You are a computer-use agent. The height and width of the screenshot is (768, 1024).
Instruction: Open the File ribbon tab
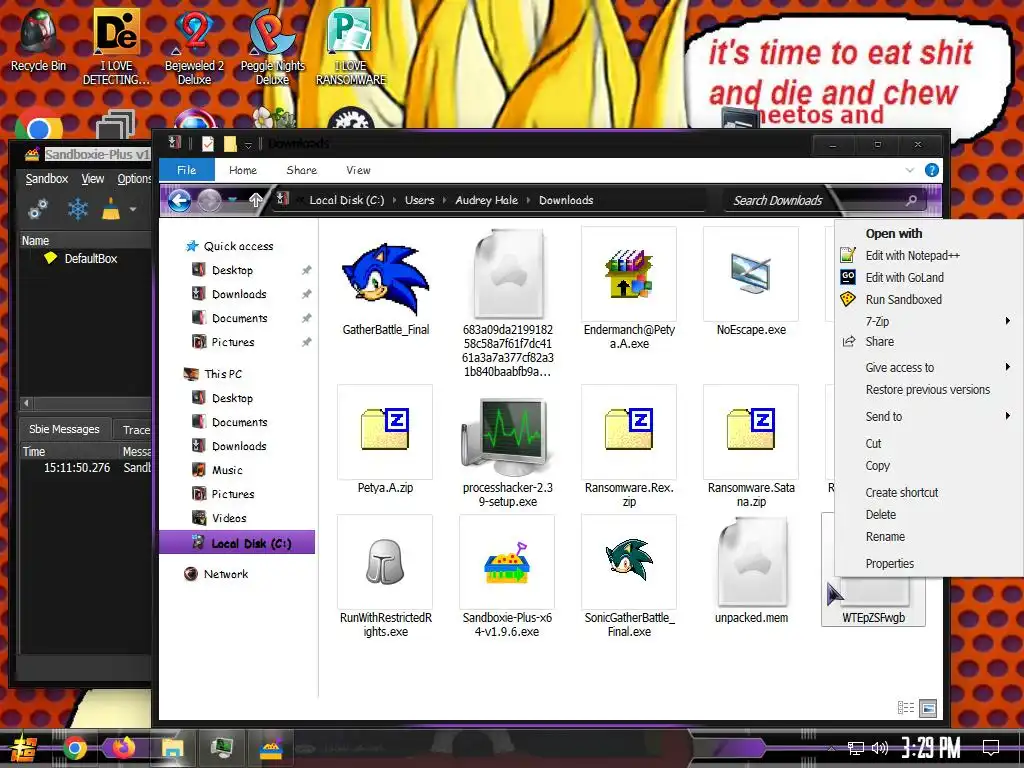(x=187, y=170)
